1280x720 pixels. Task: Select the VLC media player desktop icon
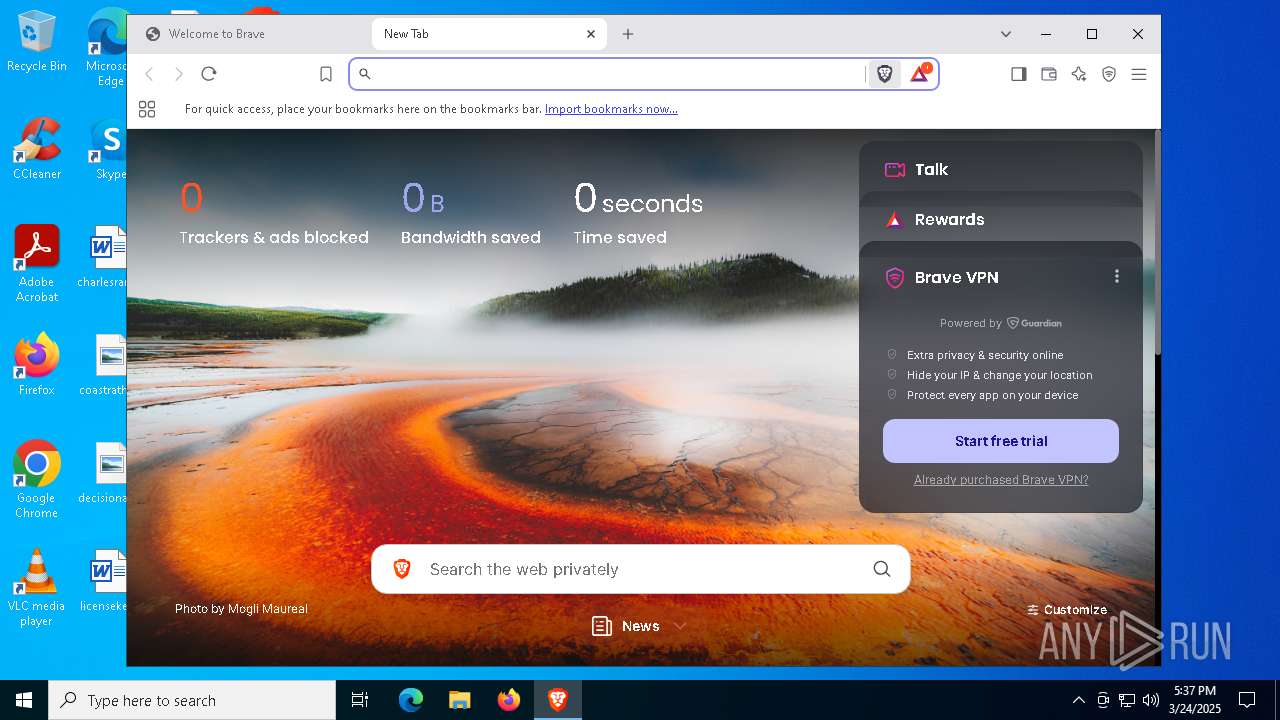[x=37, y=588]
